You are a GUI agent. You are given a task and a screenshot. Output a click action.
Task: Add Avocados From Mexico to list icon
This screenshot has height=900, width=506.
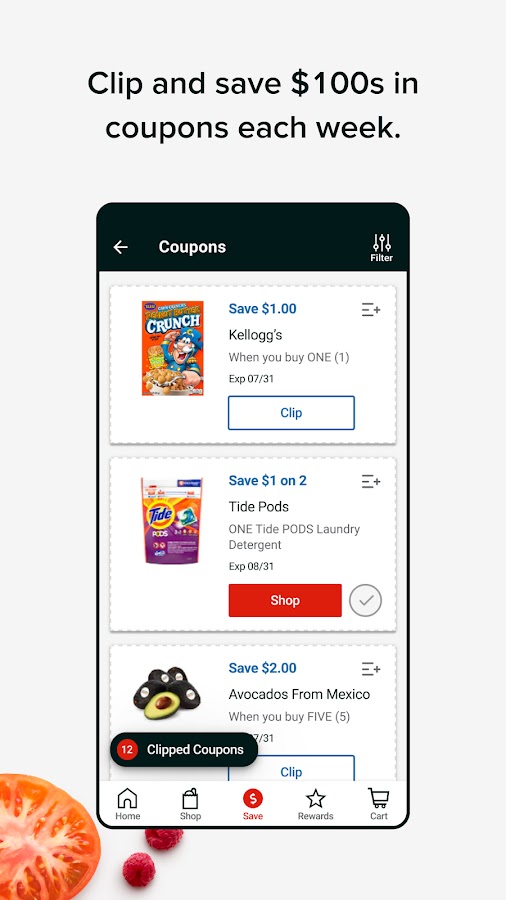(x=371, y=669)
